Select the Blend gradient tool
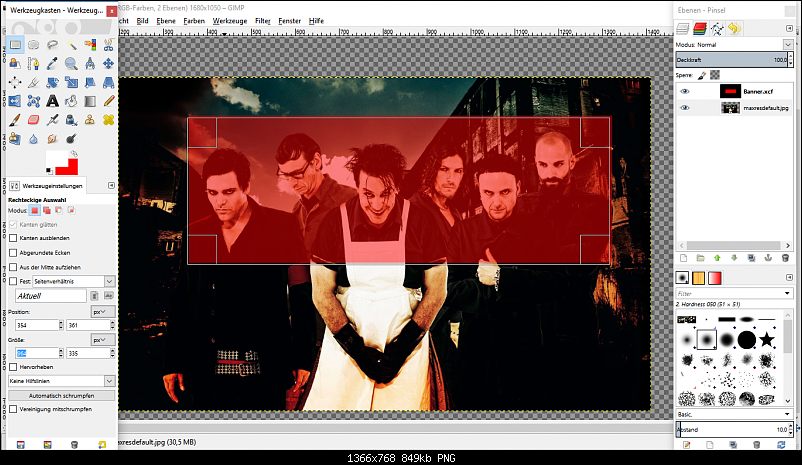The width and height of the screenshot is (802, 465). point(90,101)
